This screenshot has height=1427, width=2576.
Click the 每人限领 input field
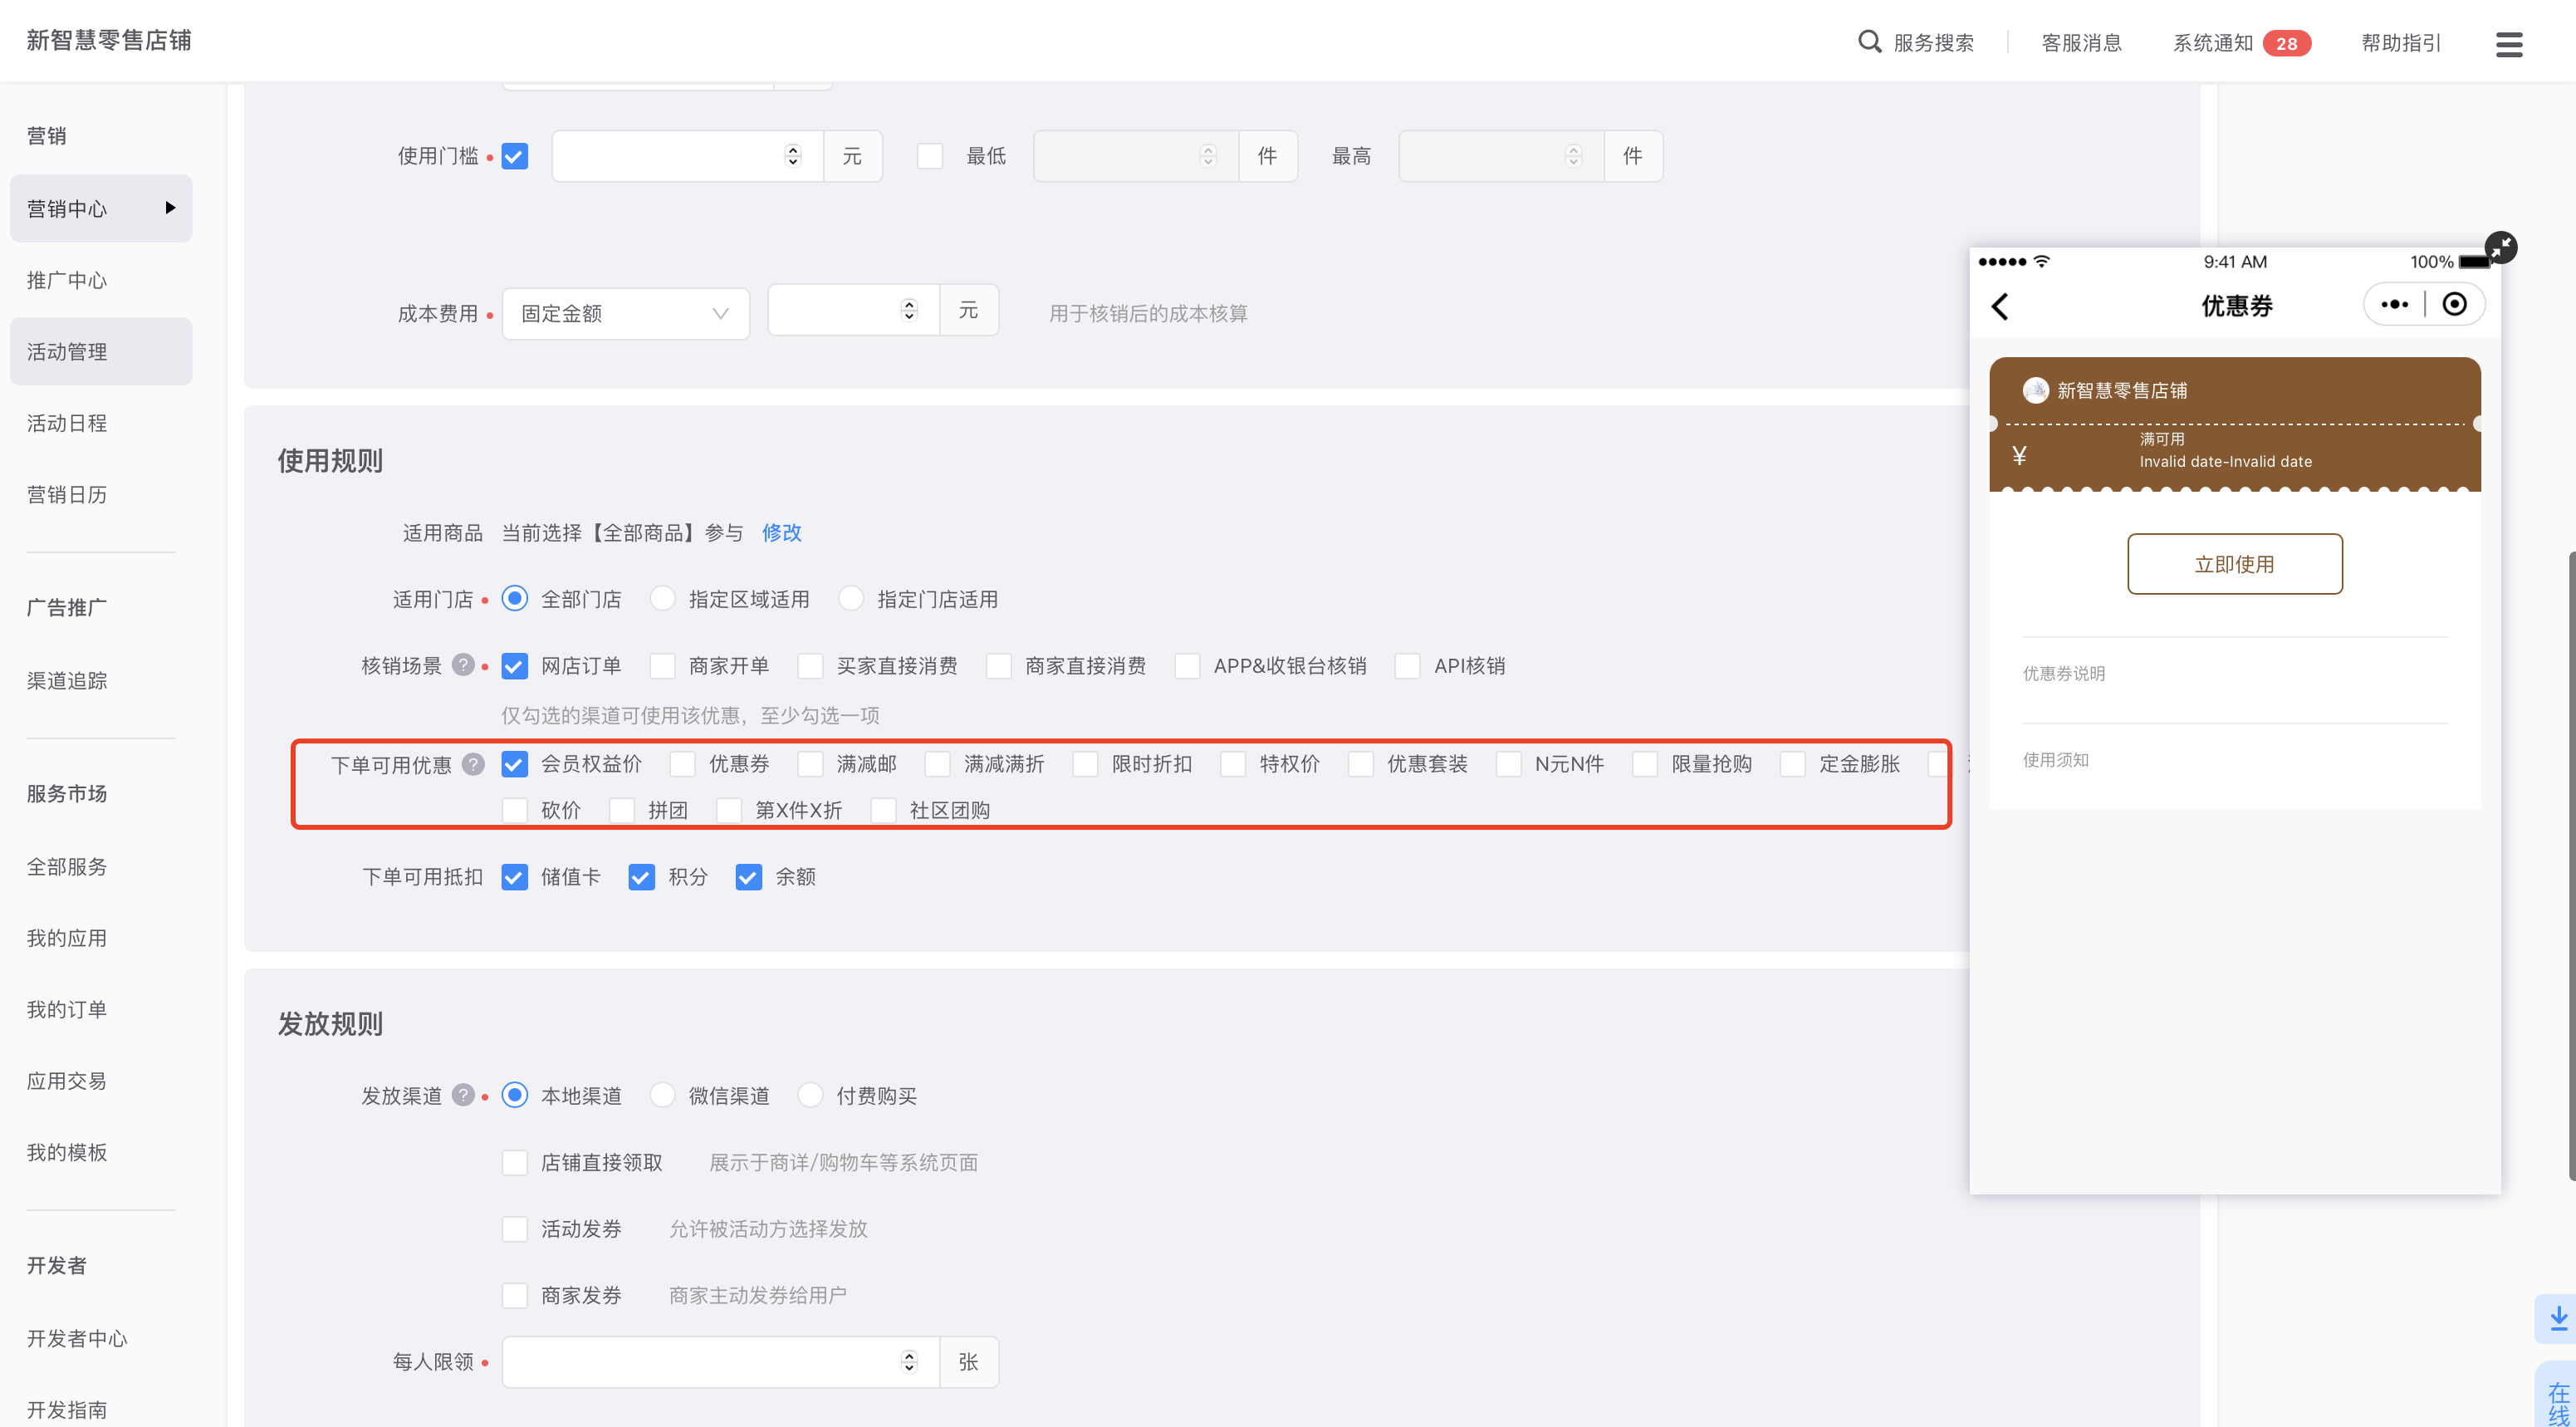point(720,1362)
